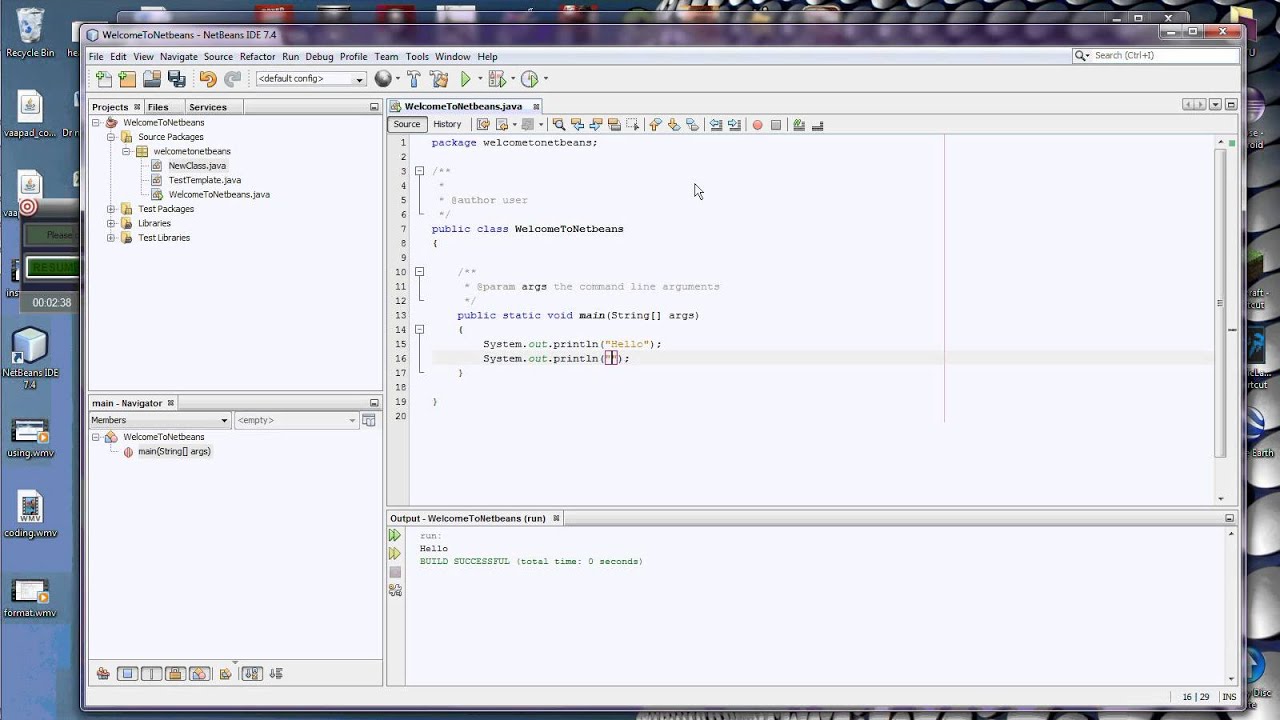The width and height of the screenshot is (1280, 720).
Task: Toggle Show Inner Classes in Navigator
Action: point(199,674)
